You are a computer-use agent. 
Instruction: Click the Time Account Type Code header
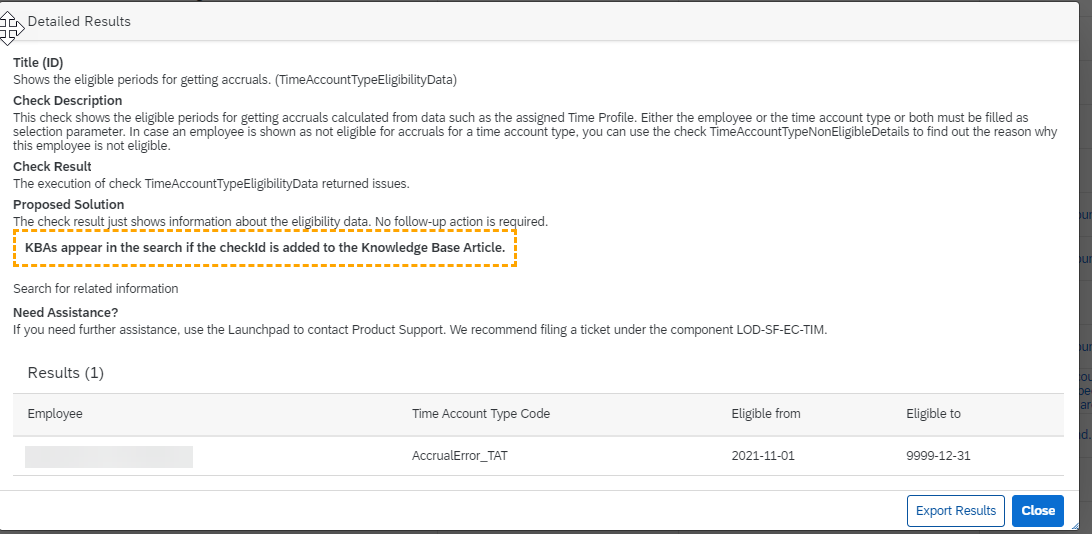pos(481,414)
